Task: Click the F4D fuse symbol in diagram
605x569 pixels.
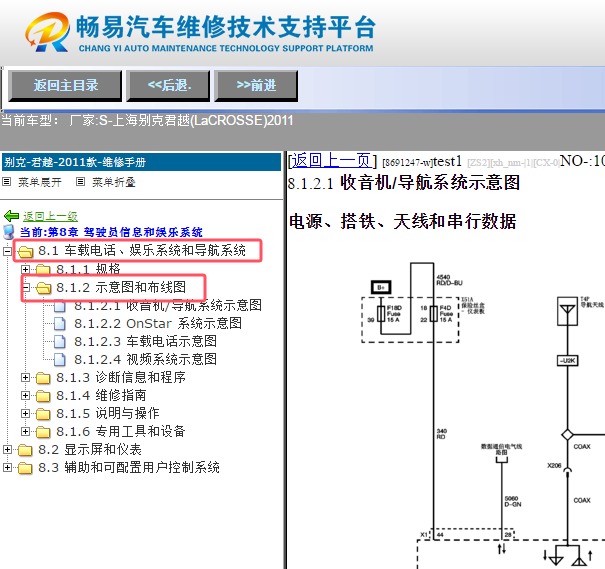Action: point(434,314)
